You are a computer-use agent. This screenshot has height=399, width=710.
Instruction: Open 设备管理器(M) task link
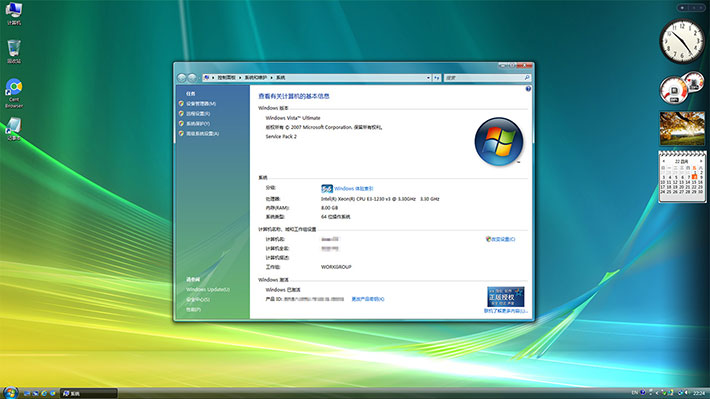pos(201,104)
